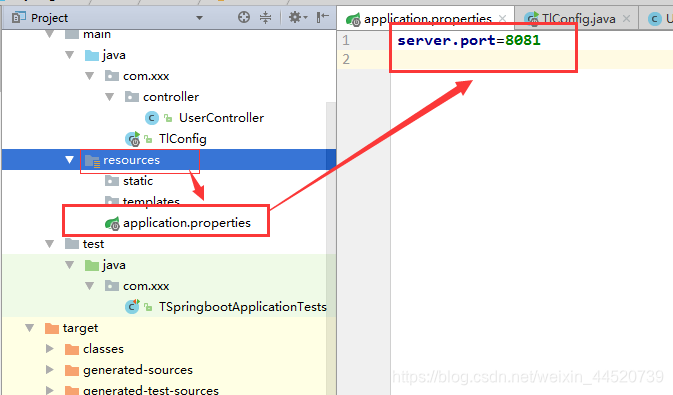
Task: Click the blue main java folder icon
Action: [x=92, y=55]
